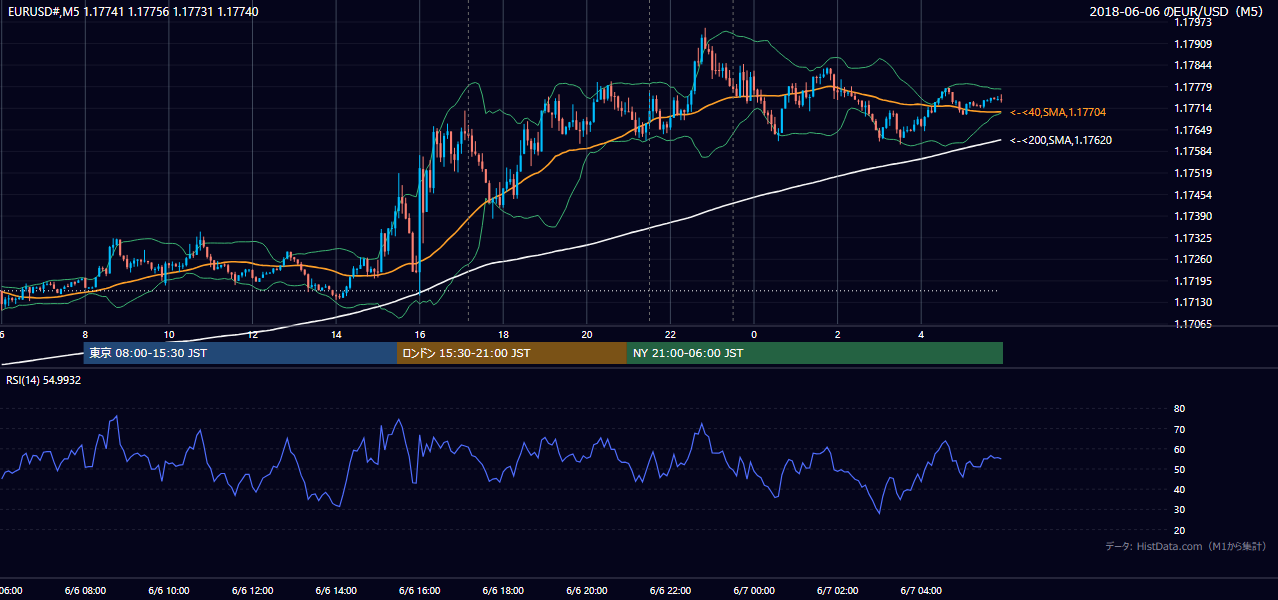
Task: Click price level 1.17260 on the axis
Action: coord(1192,259)
